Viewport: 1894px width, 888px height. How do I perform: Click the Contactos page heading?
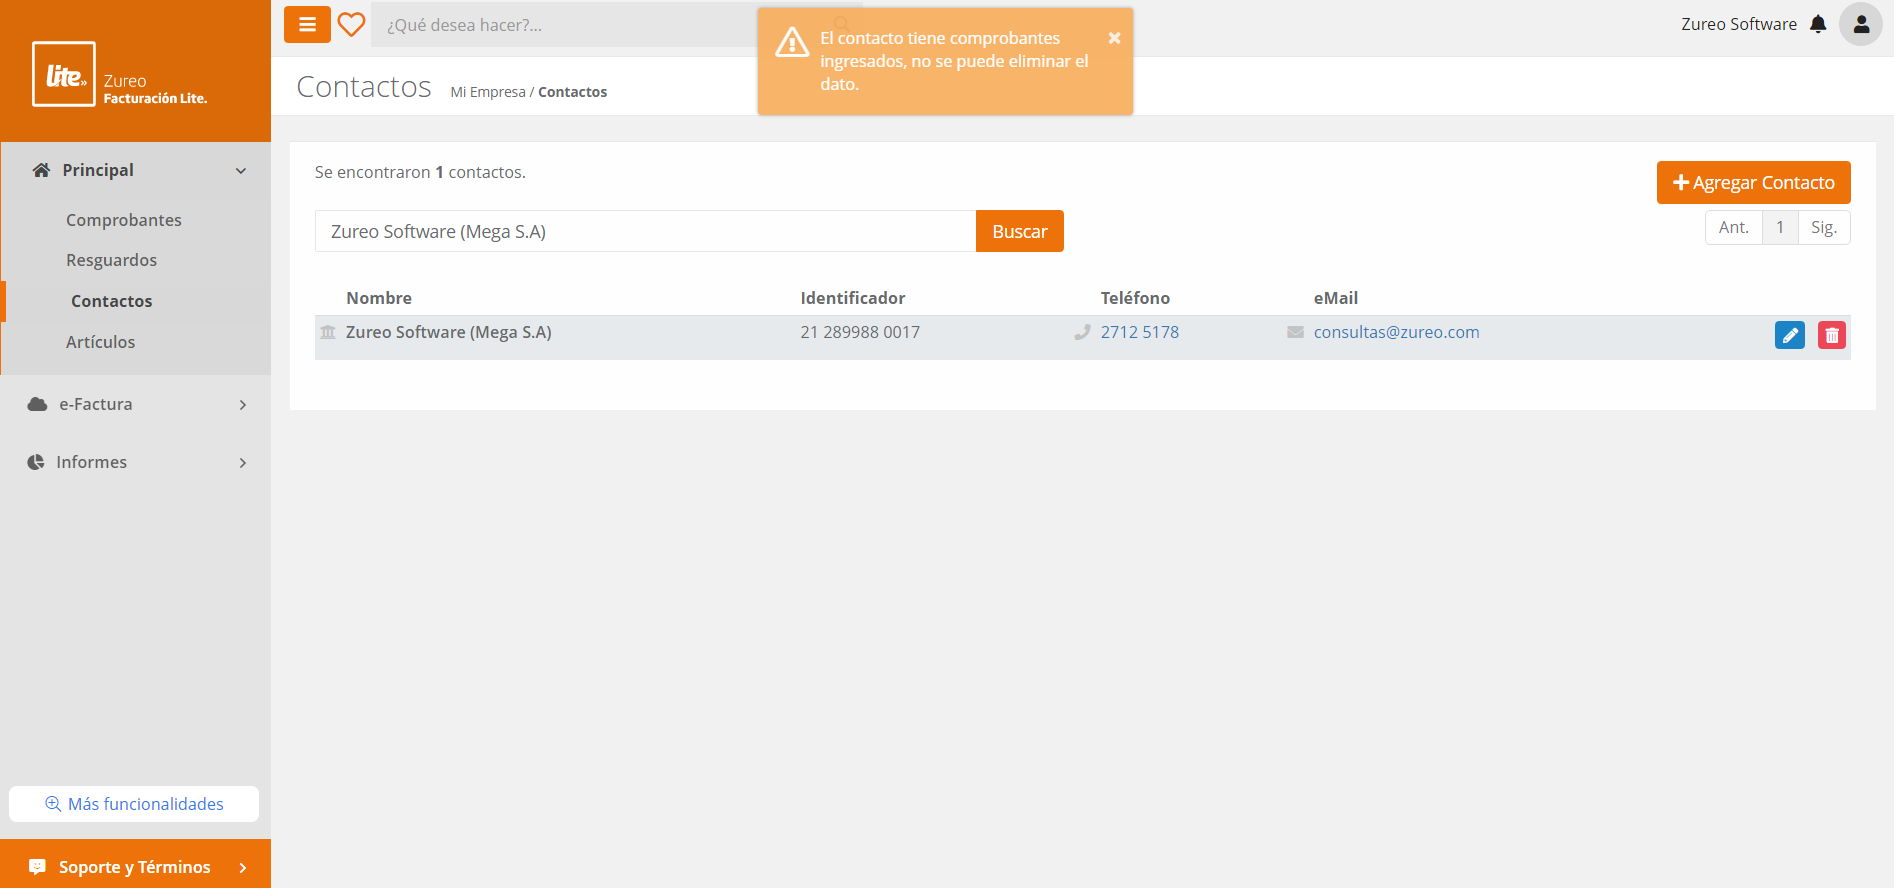click(364, 87)
